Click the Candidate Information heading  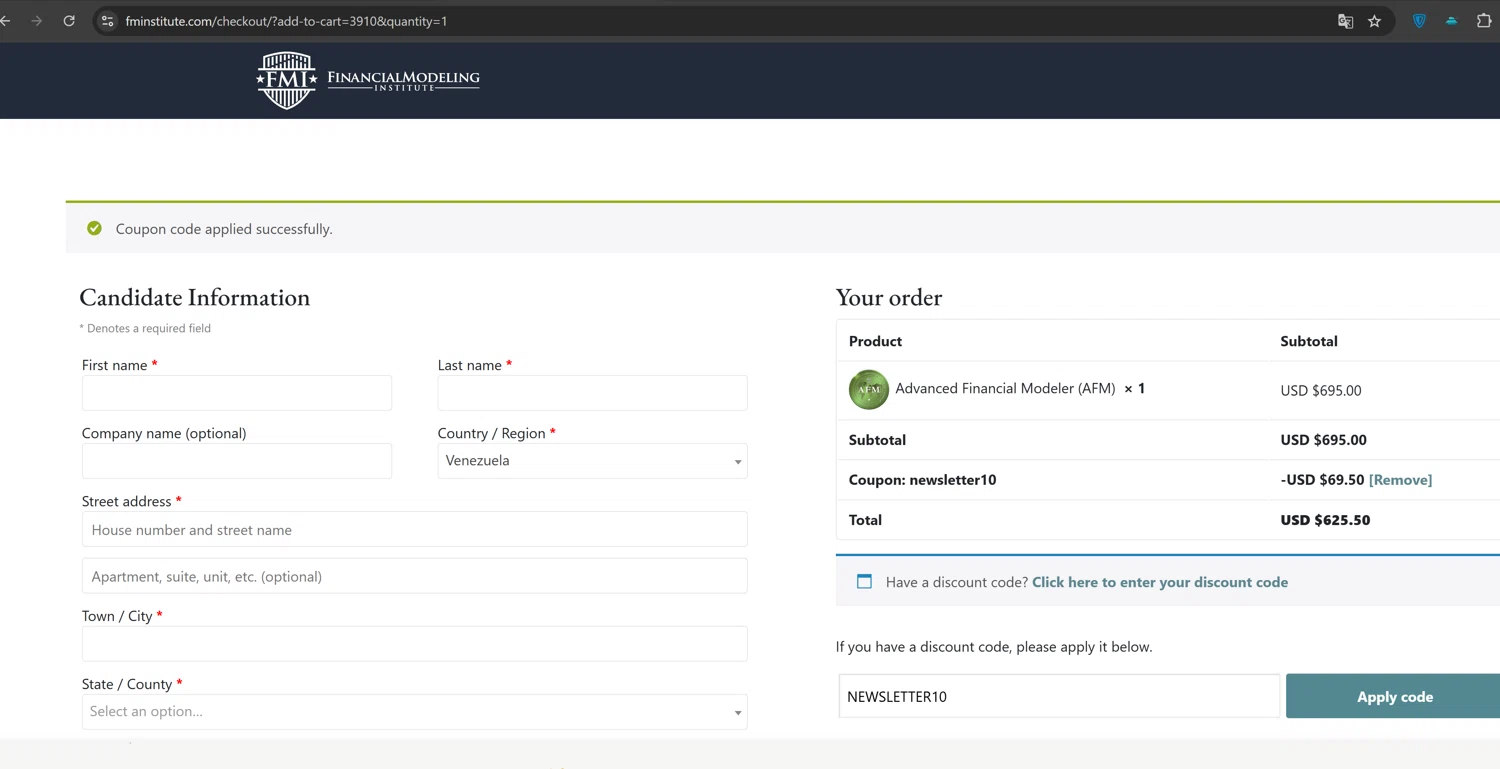click(195, 297)
